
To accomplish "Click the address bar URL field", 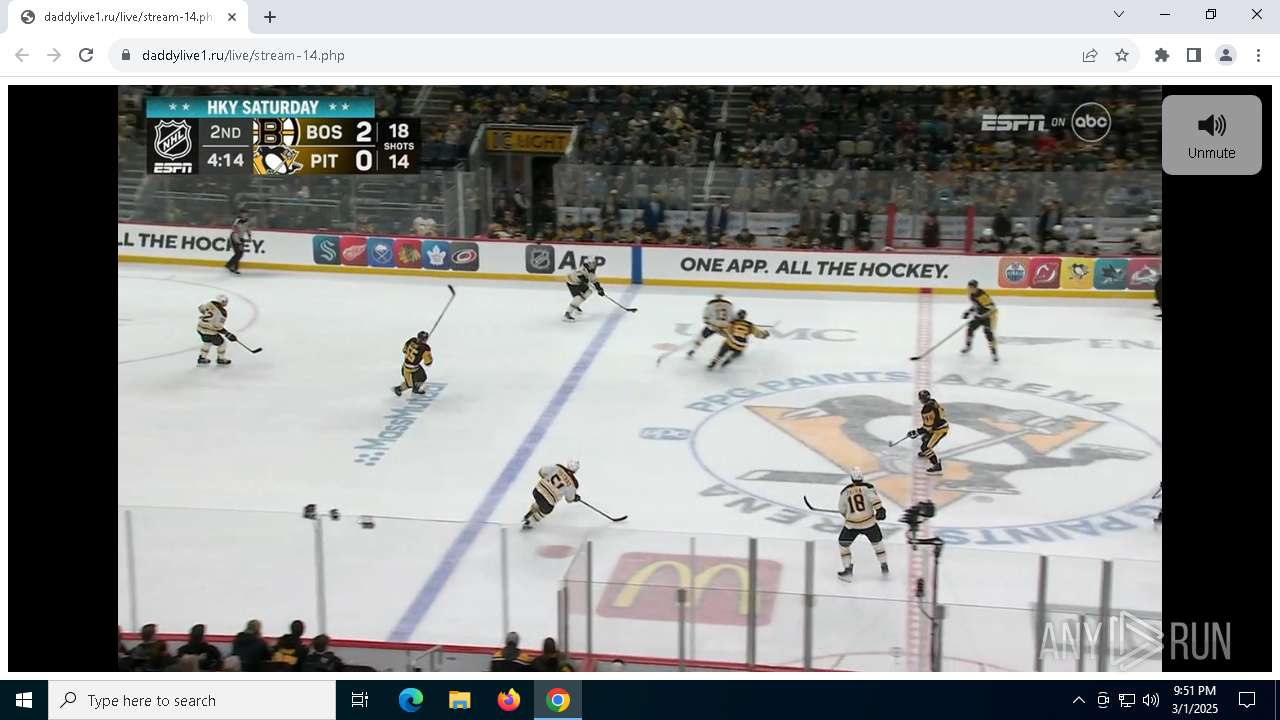I will pyautogui.click(x=600, y=55).
